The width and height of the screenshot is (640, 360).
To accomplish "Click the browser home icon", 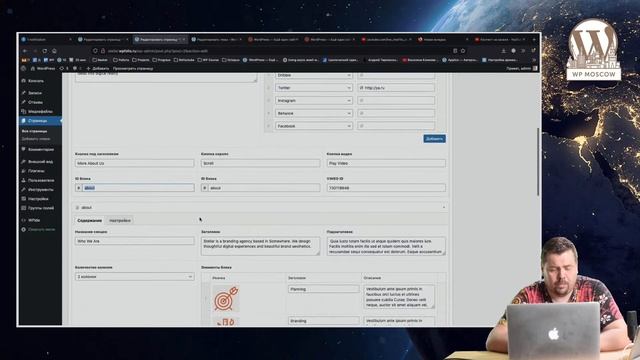I will point(54,51).
